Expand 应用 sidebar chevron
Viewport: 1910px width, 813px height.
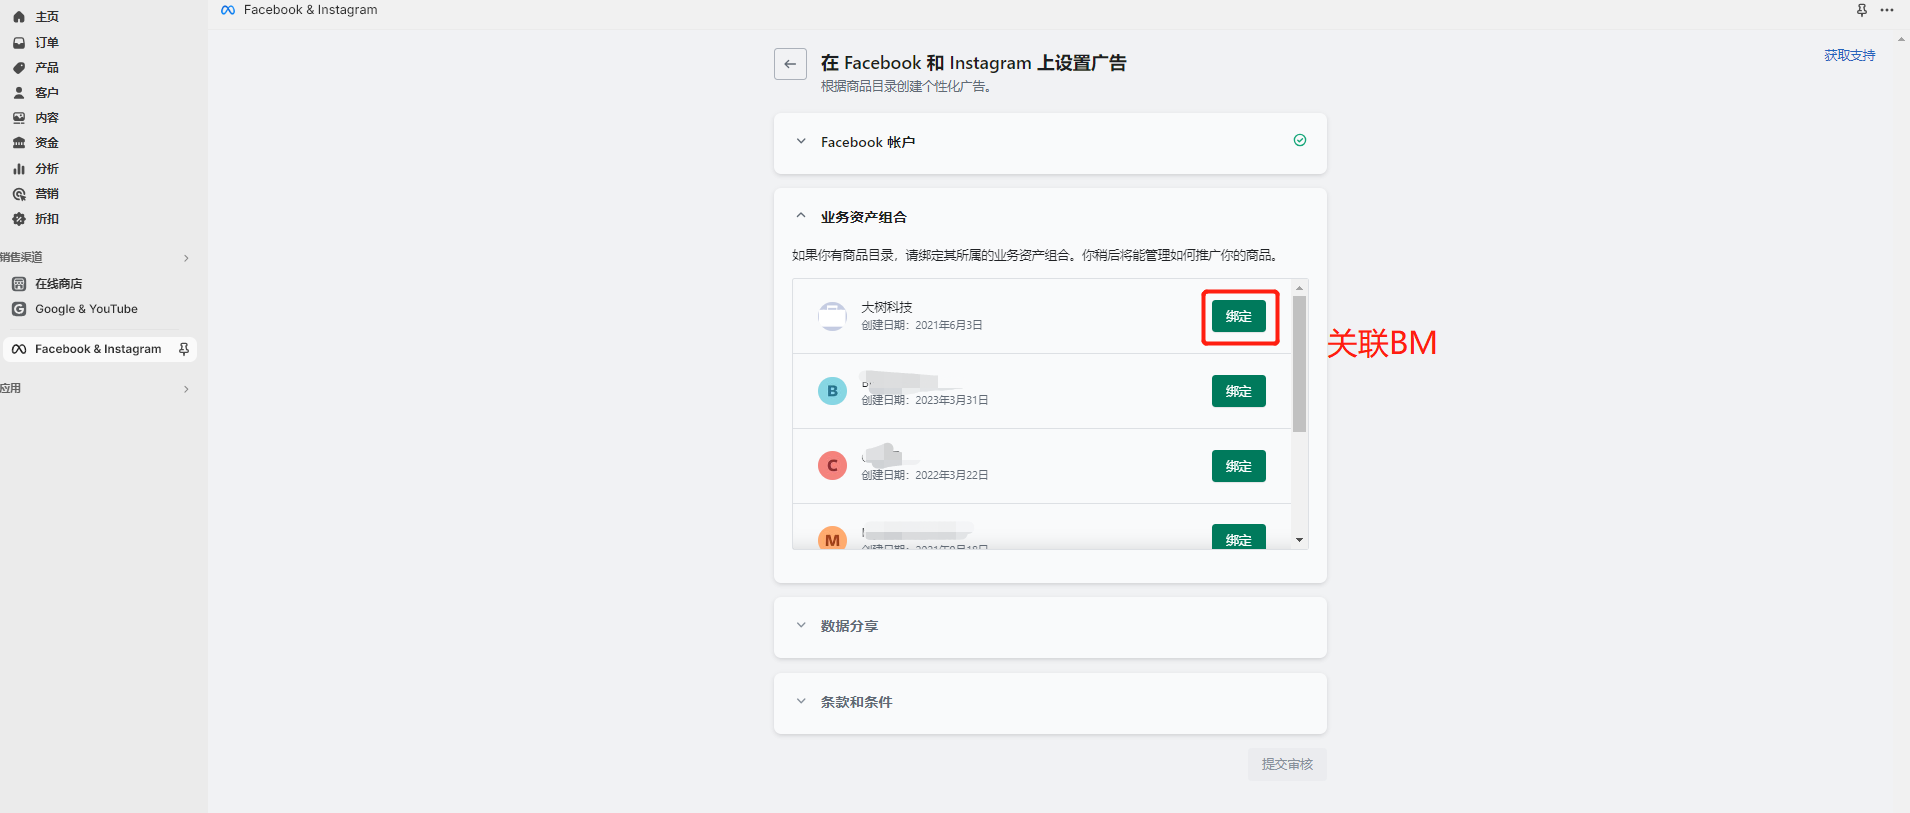coord(186,389)
